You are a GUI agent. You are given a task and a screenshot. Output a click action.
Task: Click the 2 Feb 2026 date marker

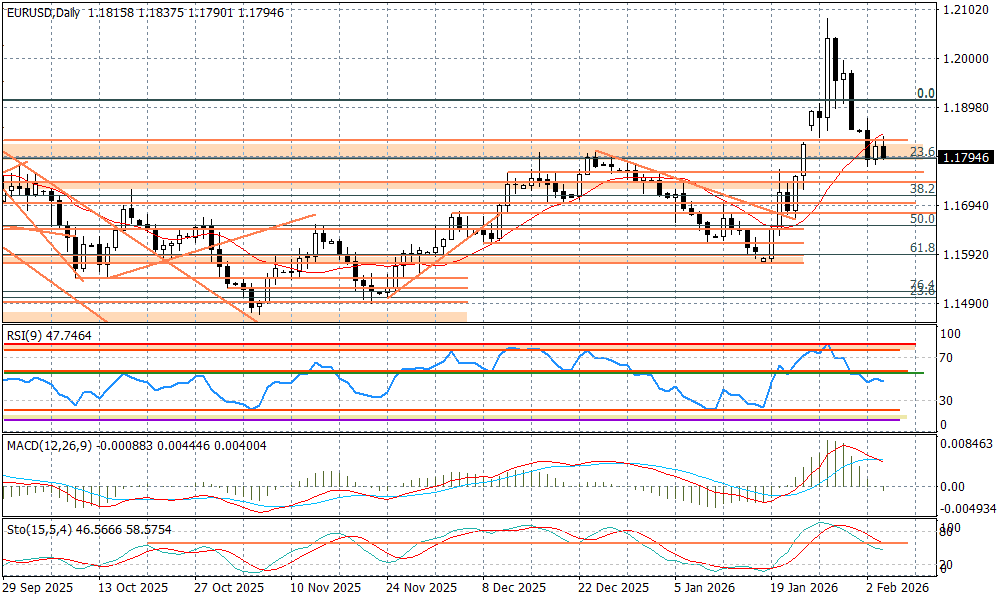pos(895,589)
